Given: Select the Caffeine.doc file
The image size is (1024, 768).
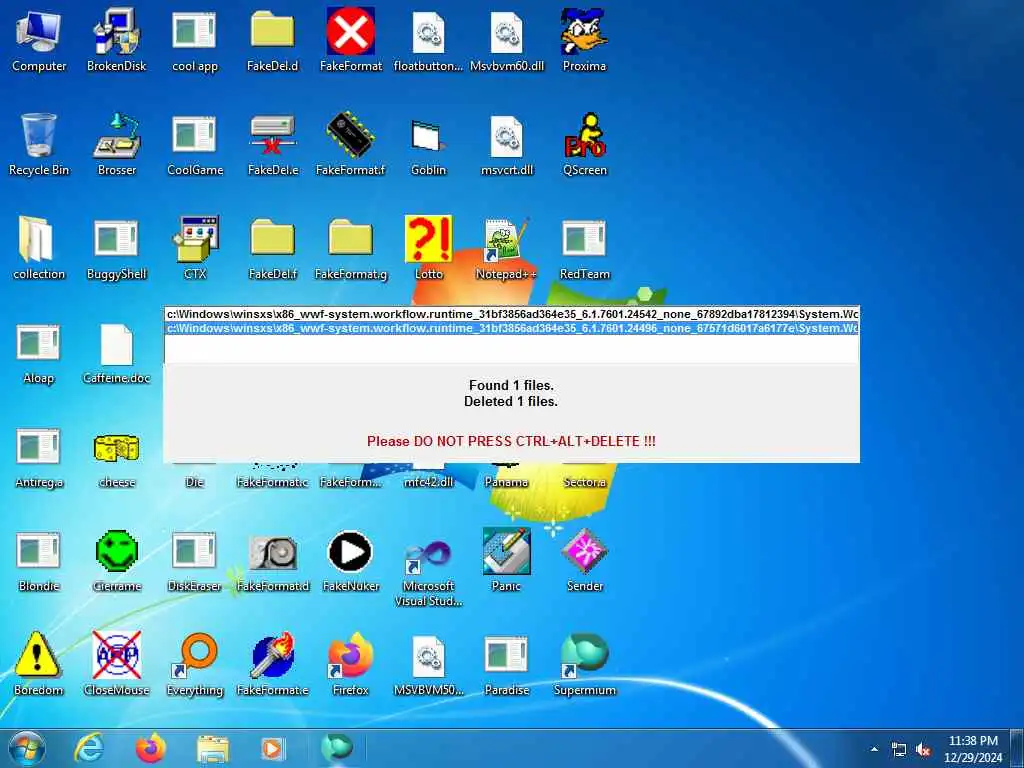Looking at the screenshot, I should (116, 352).
